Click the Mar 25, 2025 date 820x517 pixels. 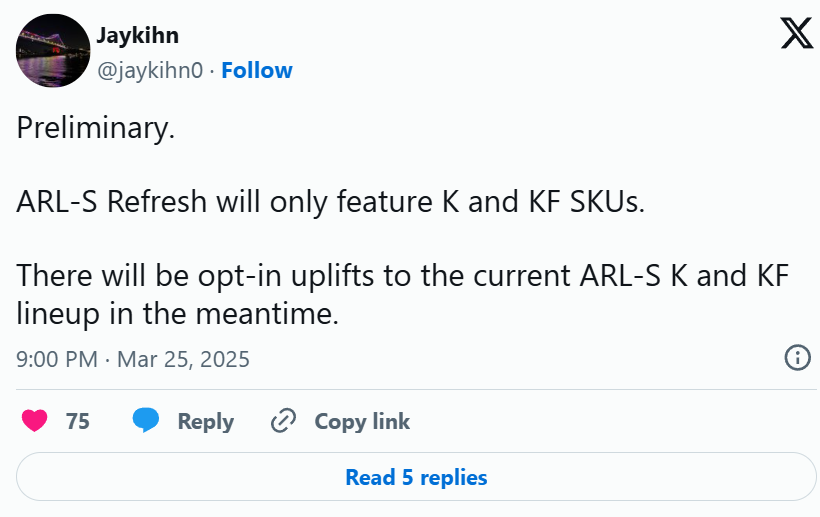point(183,359)
